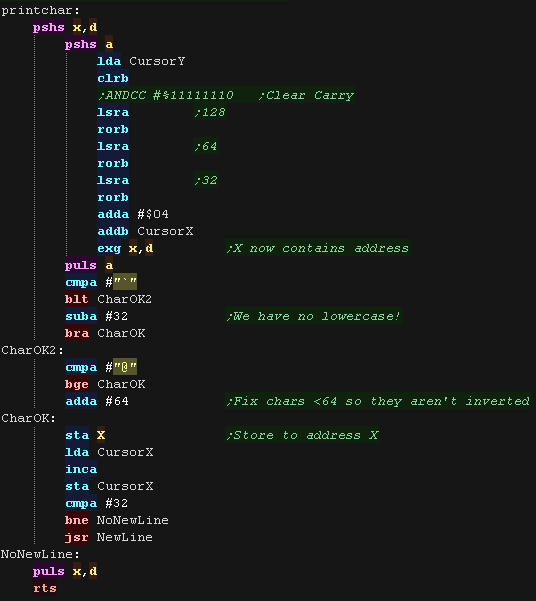Click the adda #64 instruction
The image size is (536, 601).
pyautogui.click(x=97, y=401)
